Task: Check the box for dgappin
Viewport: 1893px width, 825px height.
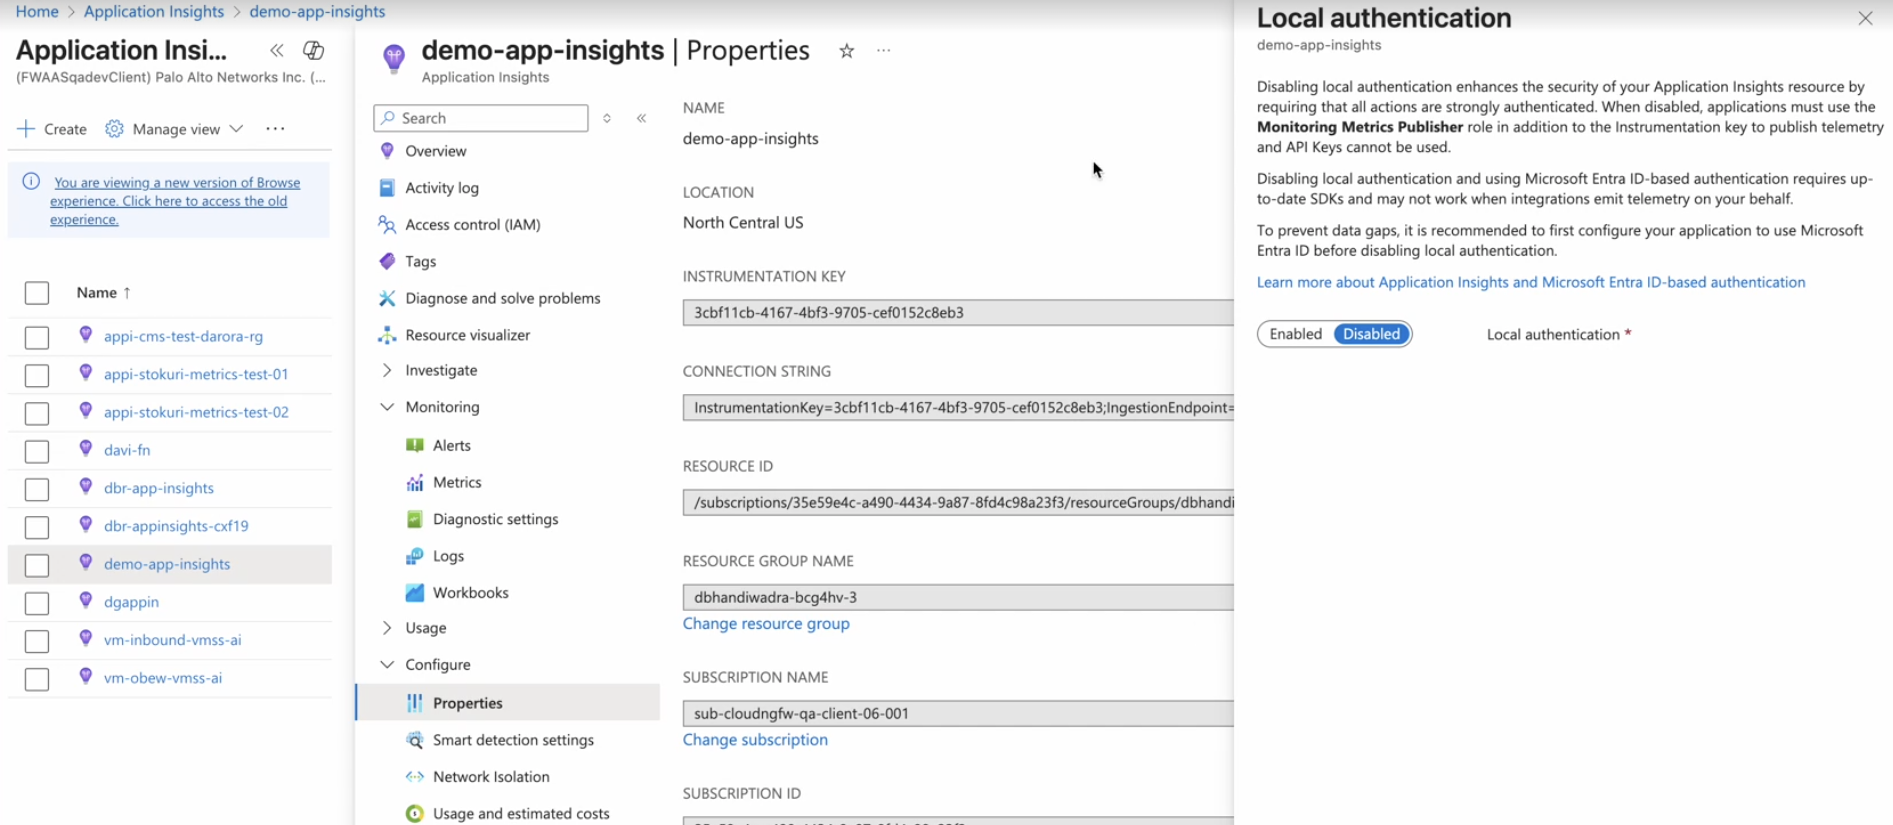Action: pos(37,603)
